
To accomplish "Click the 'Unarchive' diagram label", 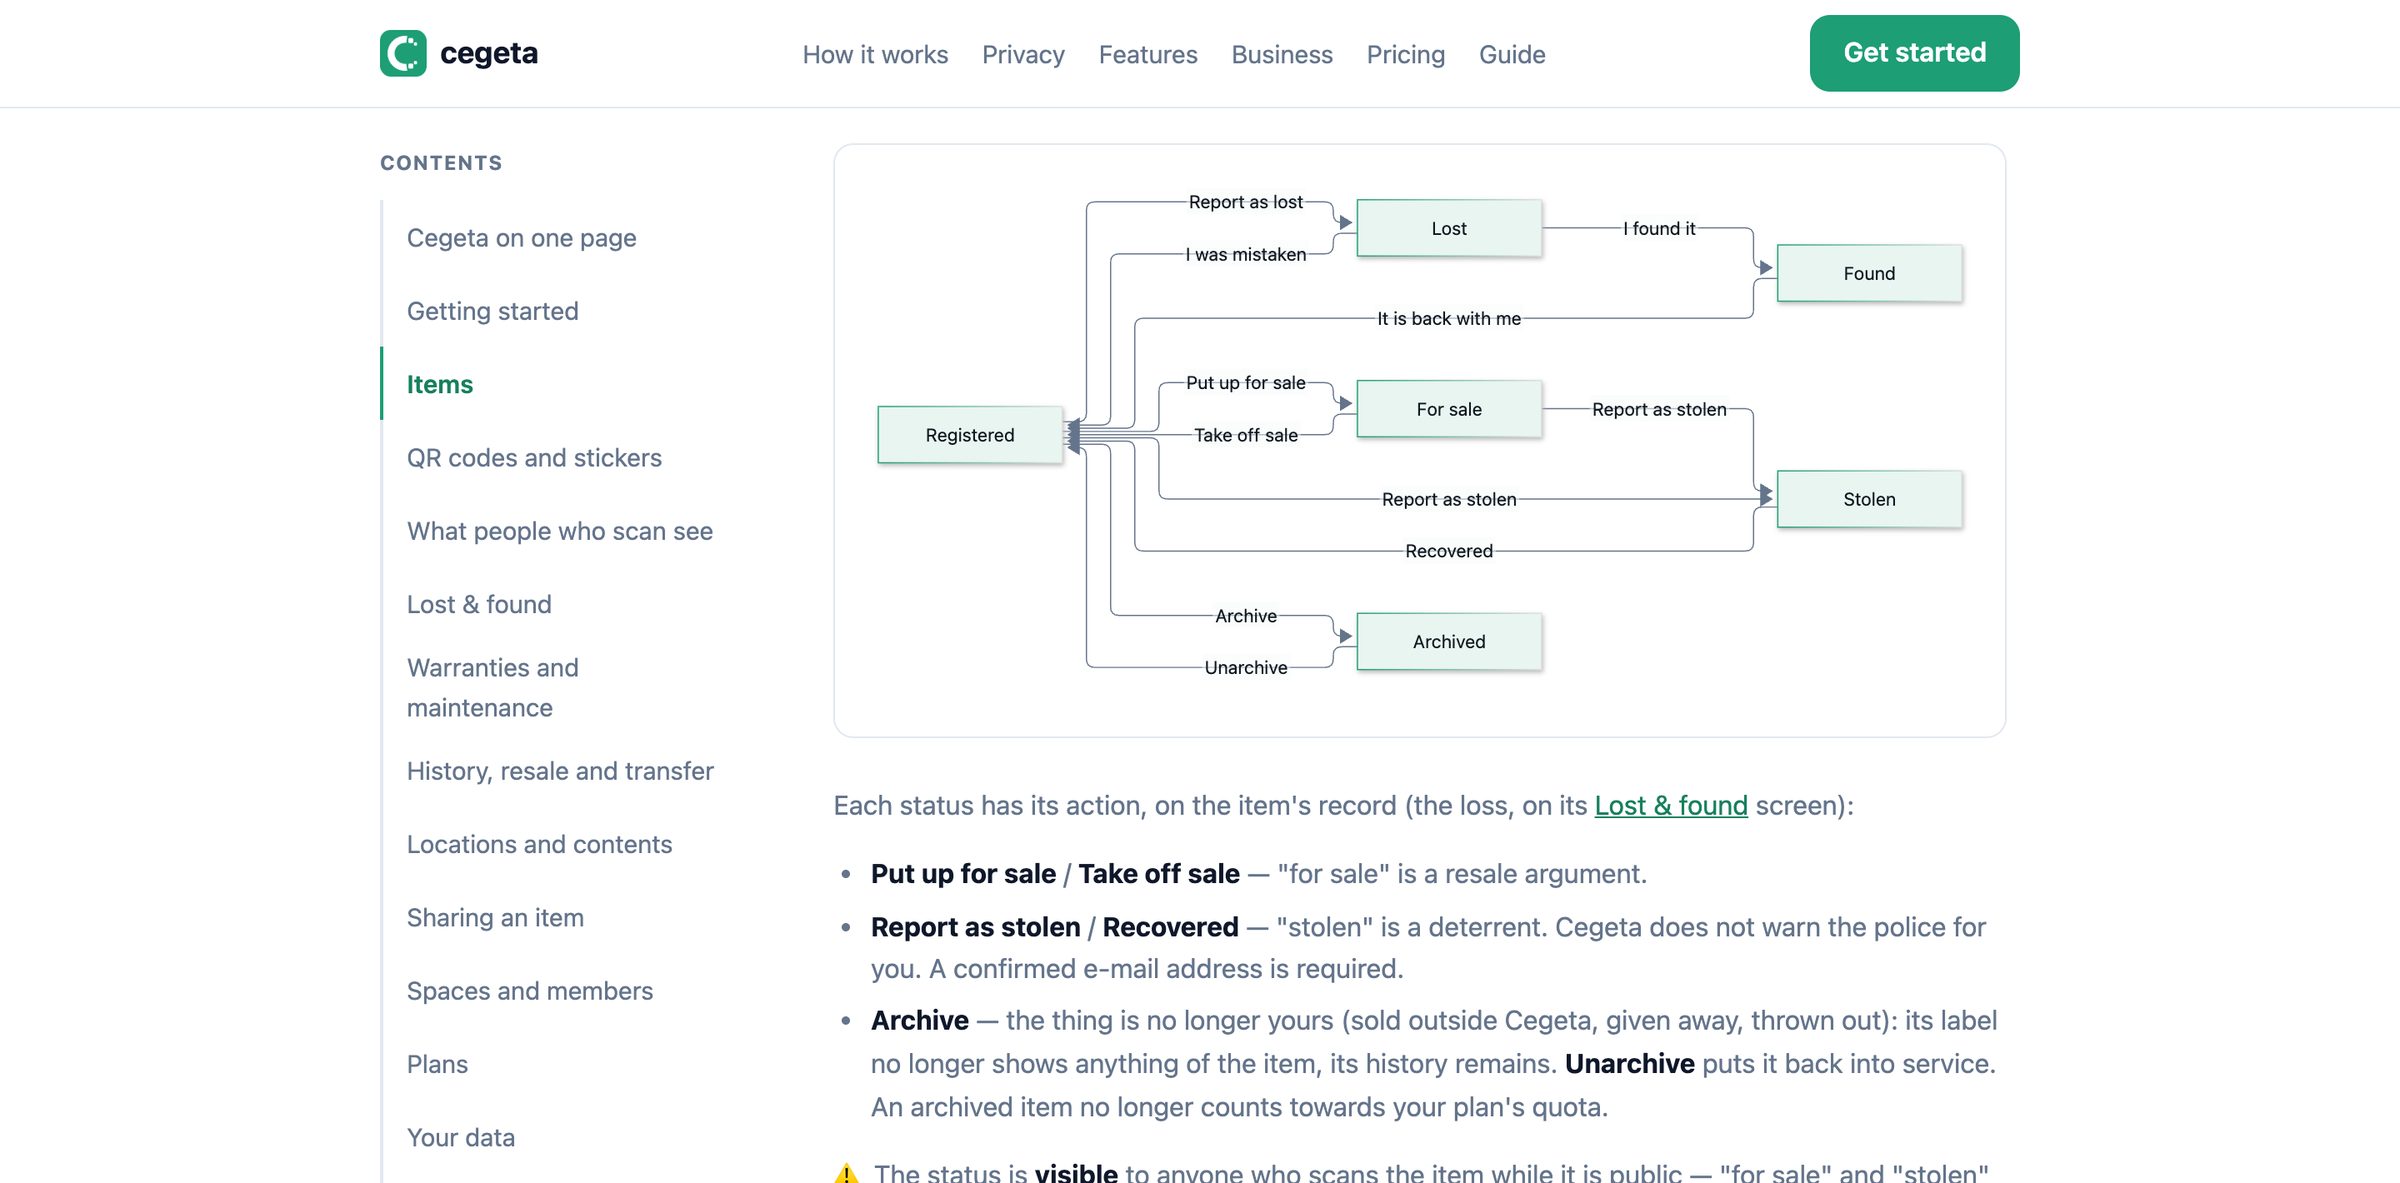I will pyautogui.click(x=1246, y=667).
